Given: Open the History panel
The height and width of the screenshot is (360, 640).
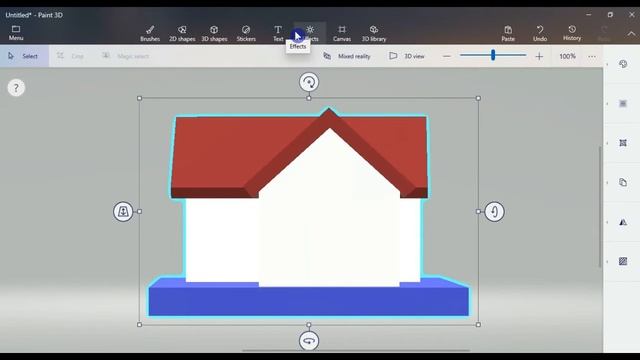Looking at the screenshot, I should pos(572,33).
